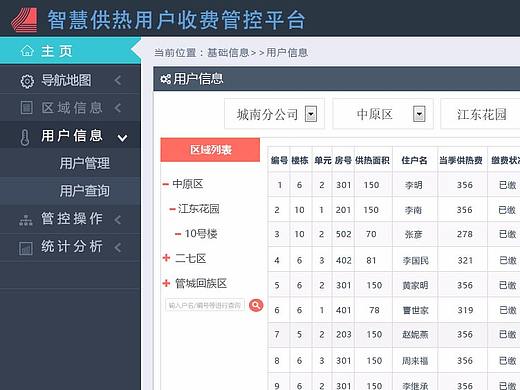Click room number 203 in table
Screen dimensions: 520x390
pos(343,334)
